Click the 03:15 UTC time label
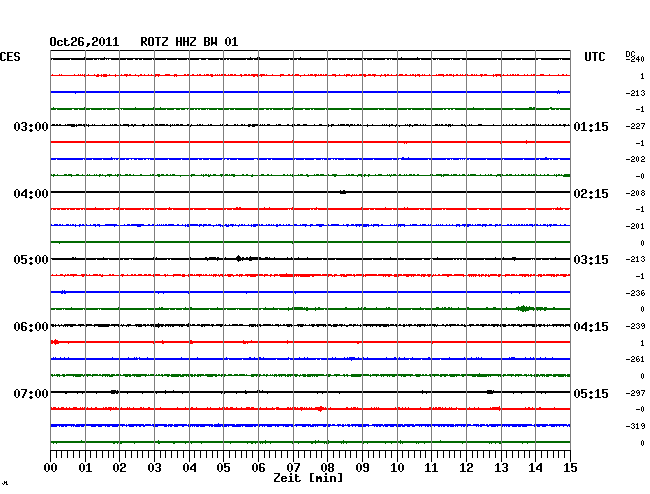The width and height of the screenshot is (650, 494). pos(591,260)
